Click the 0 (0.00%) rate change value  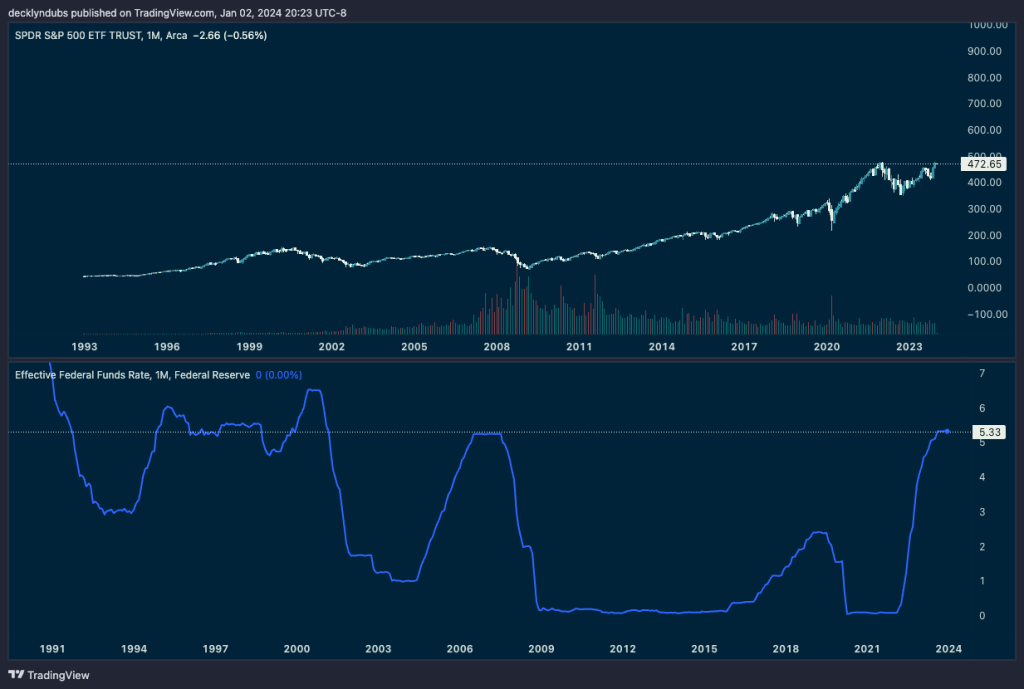pyautogui.click(x=278, y=375)
